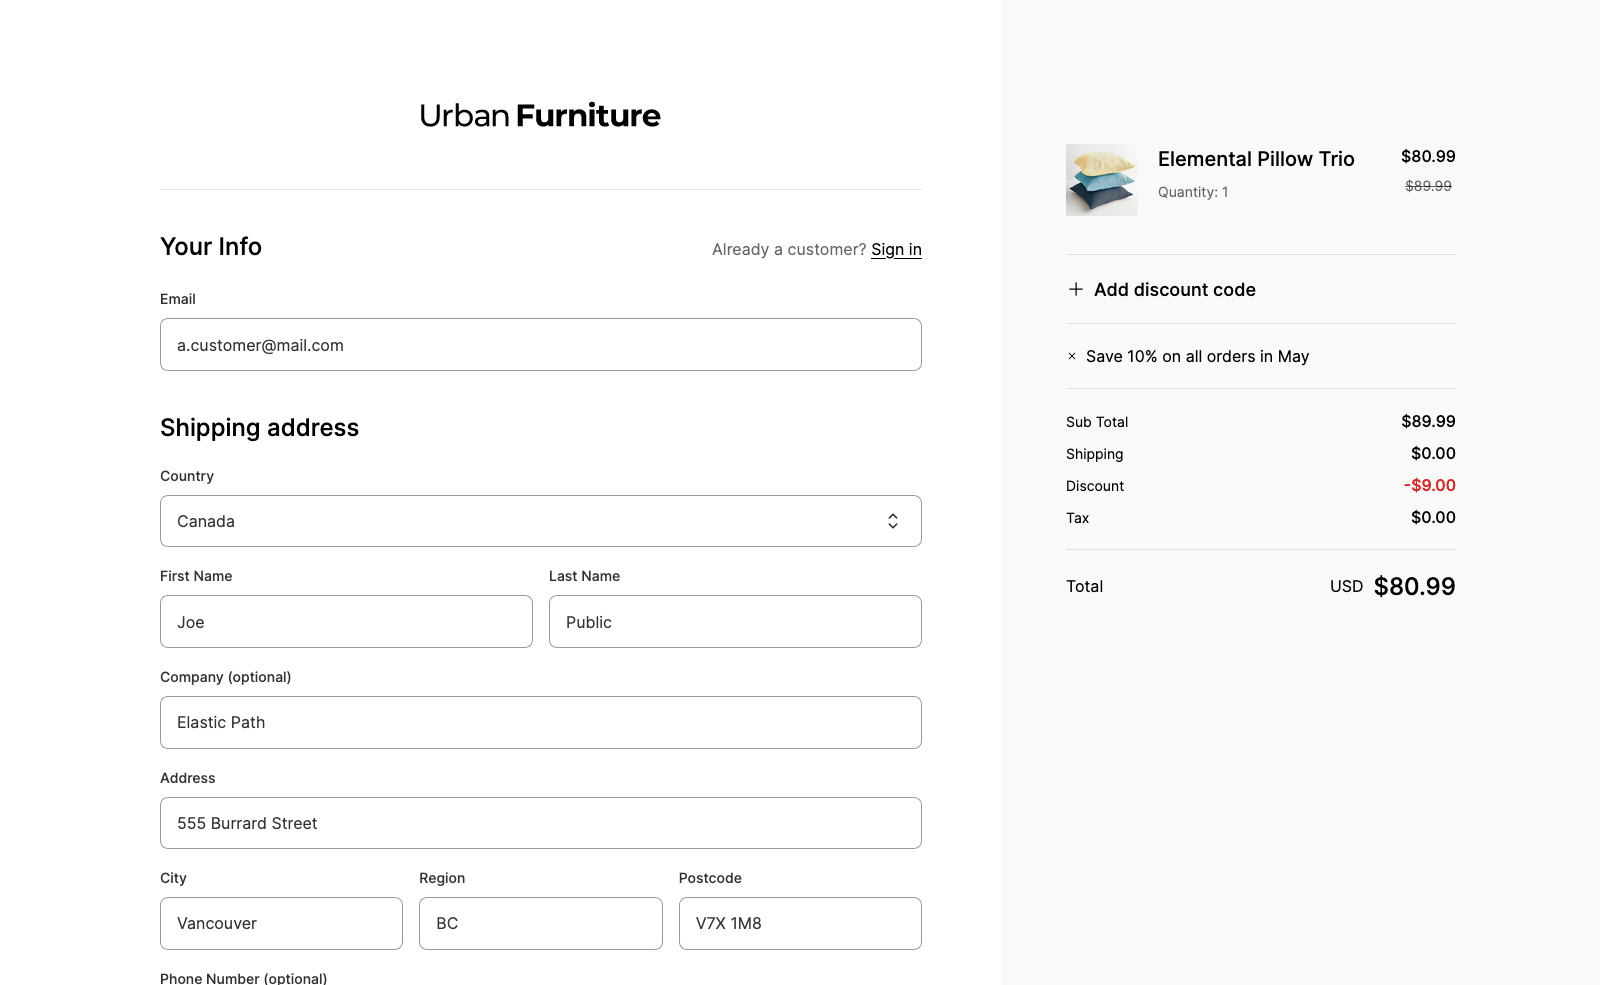
Task: Click the plus icon beside Add discount code
Action: pyautogui.click(x=1076, y=289)
